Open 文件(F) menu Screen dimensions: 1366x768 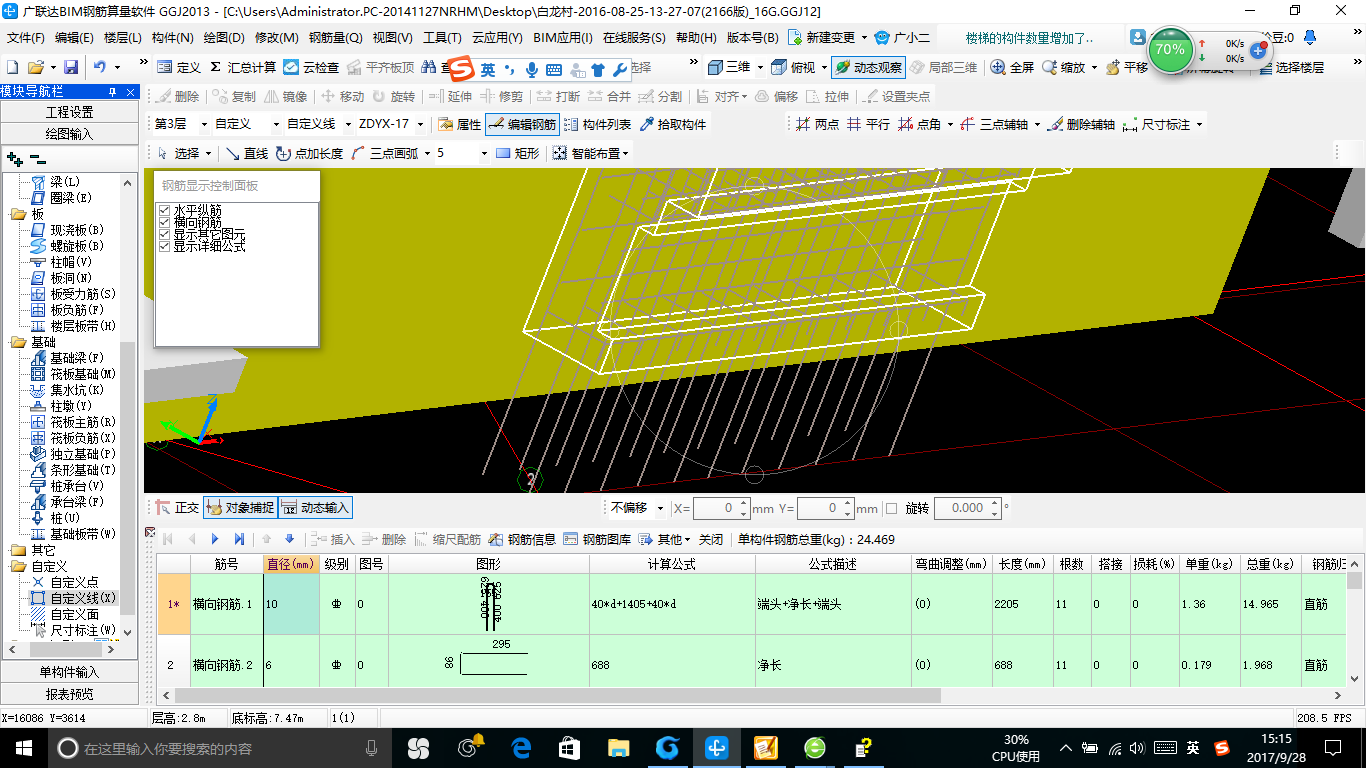(x=26, y=38)
